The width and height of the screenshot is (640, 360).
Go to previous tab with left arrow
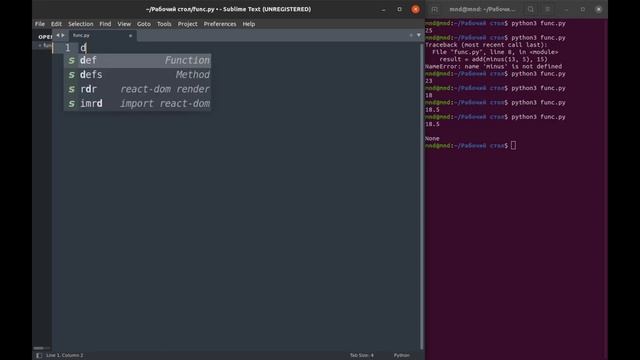[x=58, y=36]
